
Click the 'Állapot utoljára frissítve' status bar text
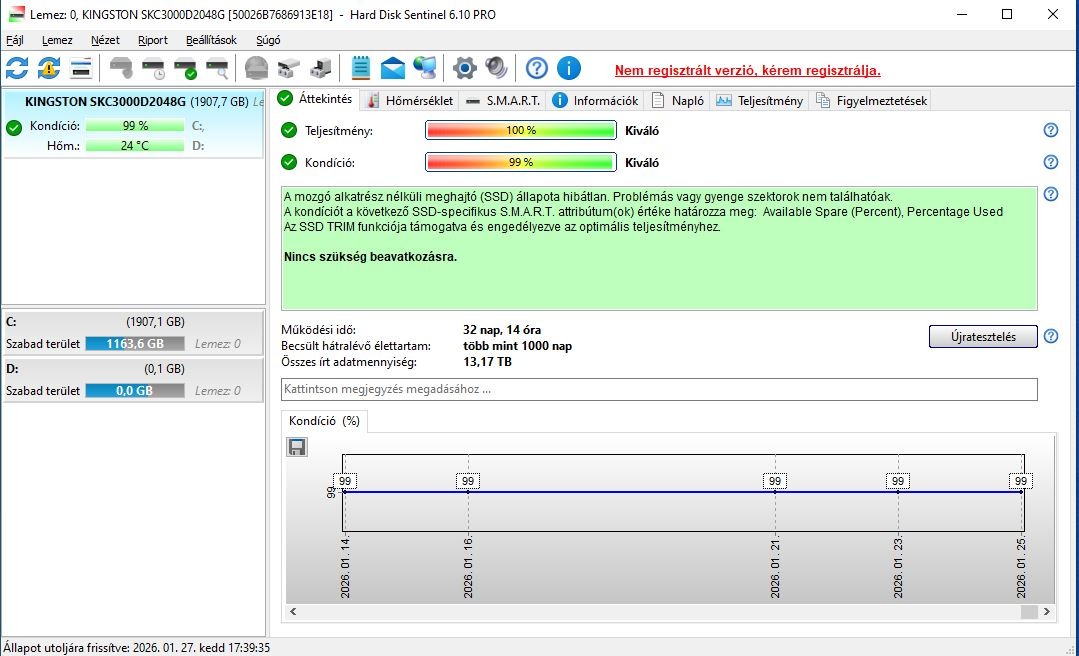pyautogui.click(x=136, y=648)
